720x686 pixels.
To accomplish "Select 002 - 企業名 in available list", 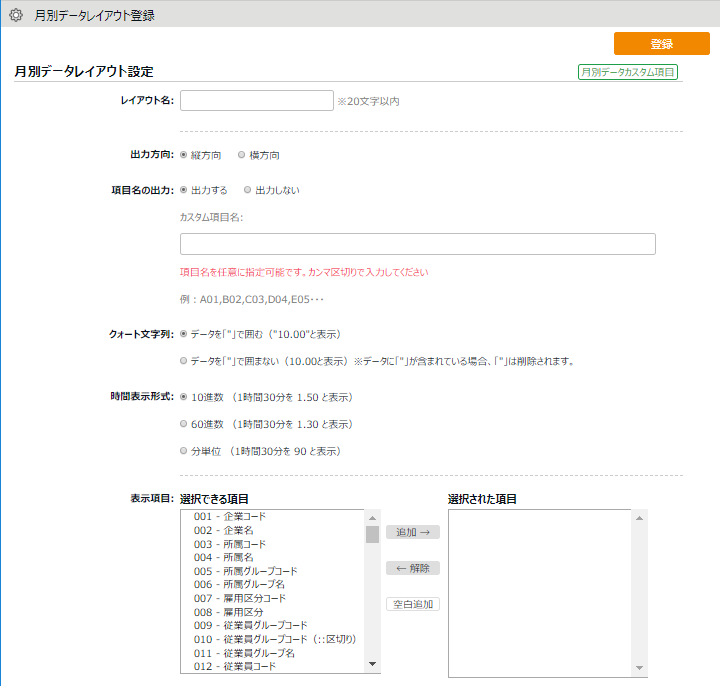I will 273,530.
